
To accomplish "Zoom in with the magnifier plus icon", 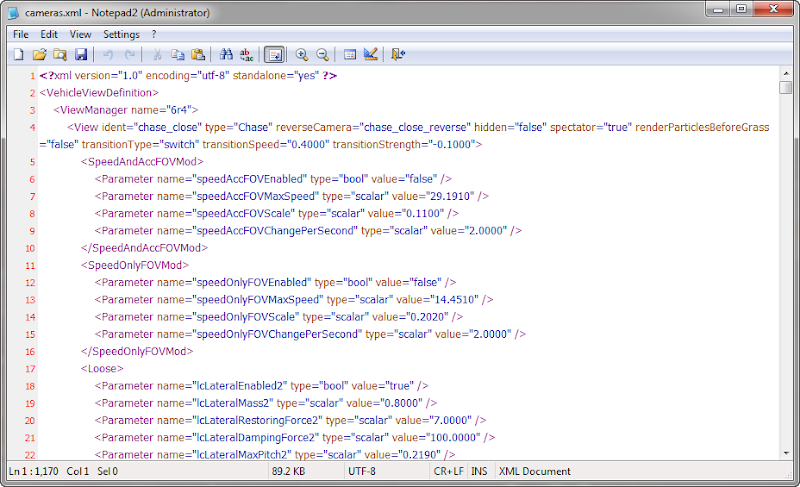I will tap(302, 55).
